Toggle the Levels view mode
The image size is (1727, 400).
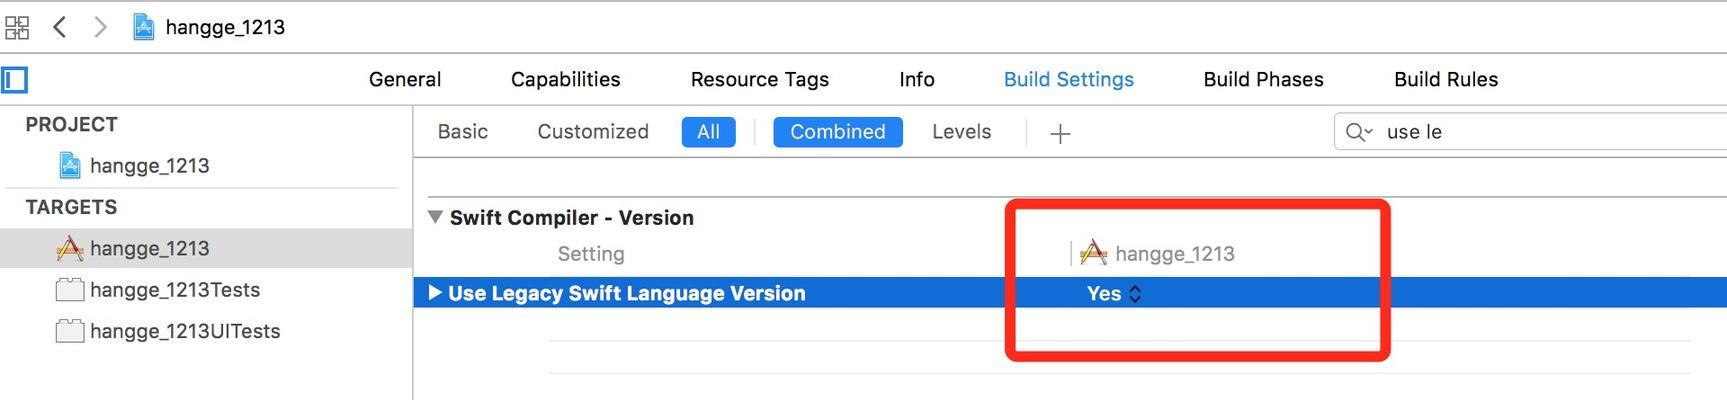pos(961,132)
